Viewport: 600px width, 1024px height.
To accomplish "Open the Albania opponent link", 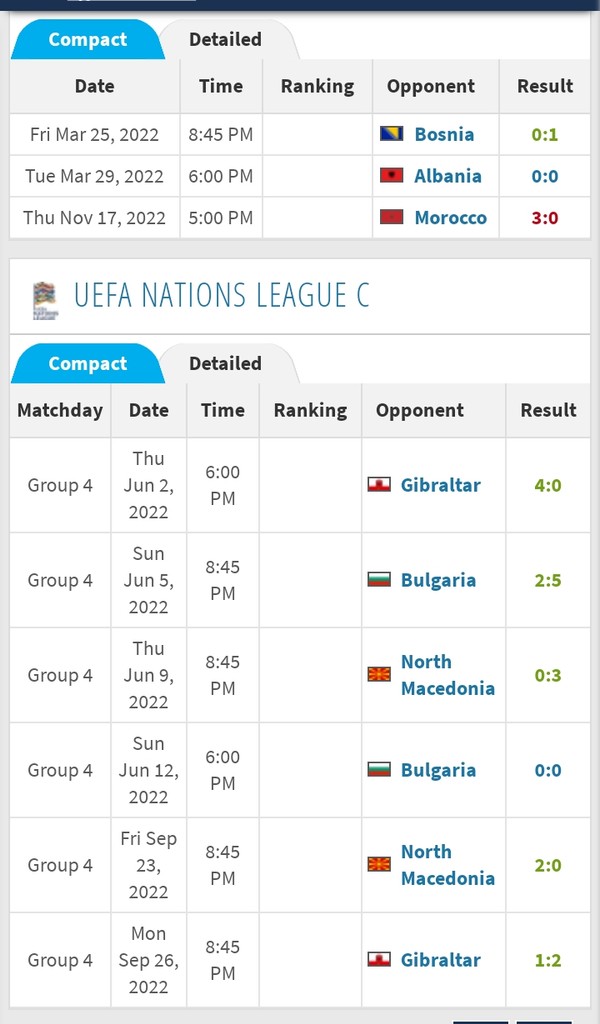I will click(x=447, y=176).
